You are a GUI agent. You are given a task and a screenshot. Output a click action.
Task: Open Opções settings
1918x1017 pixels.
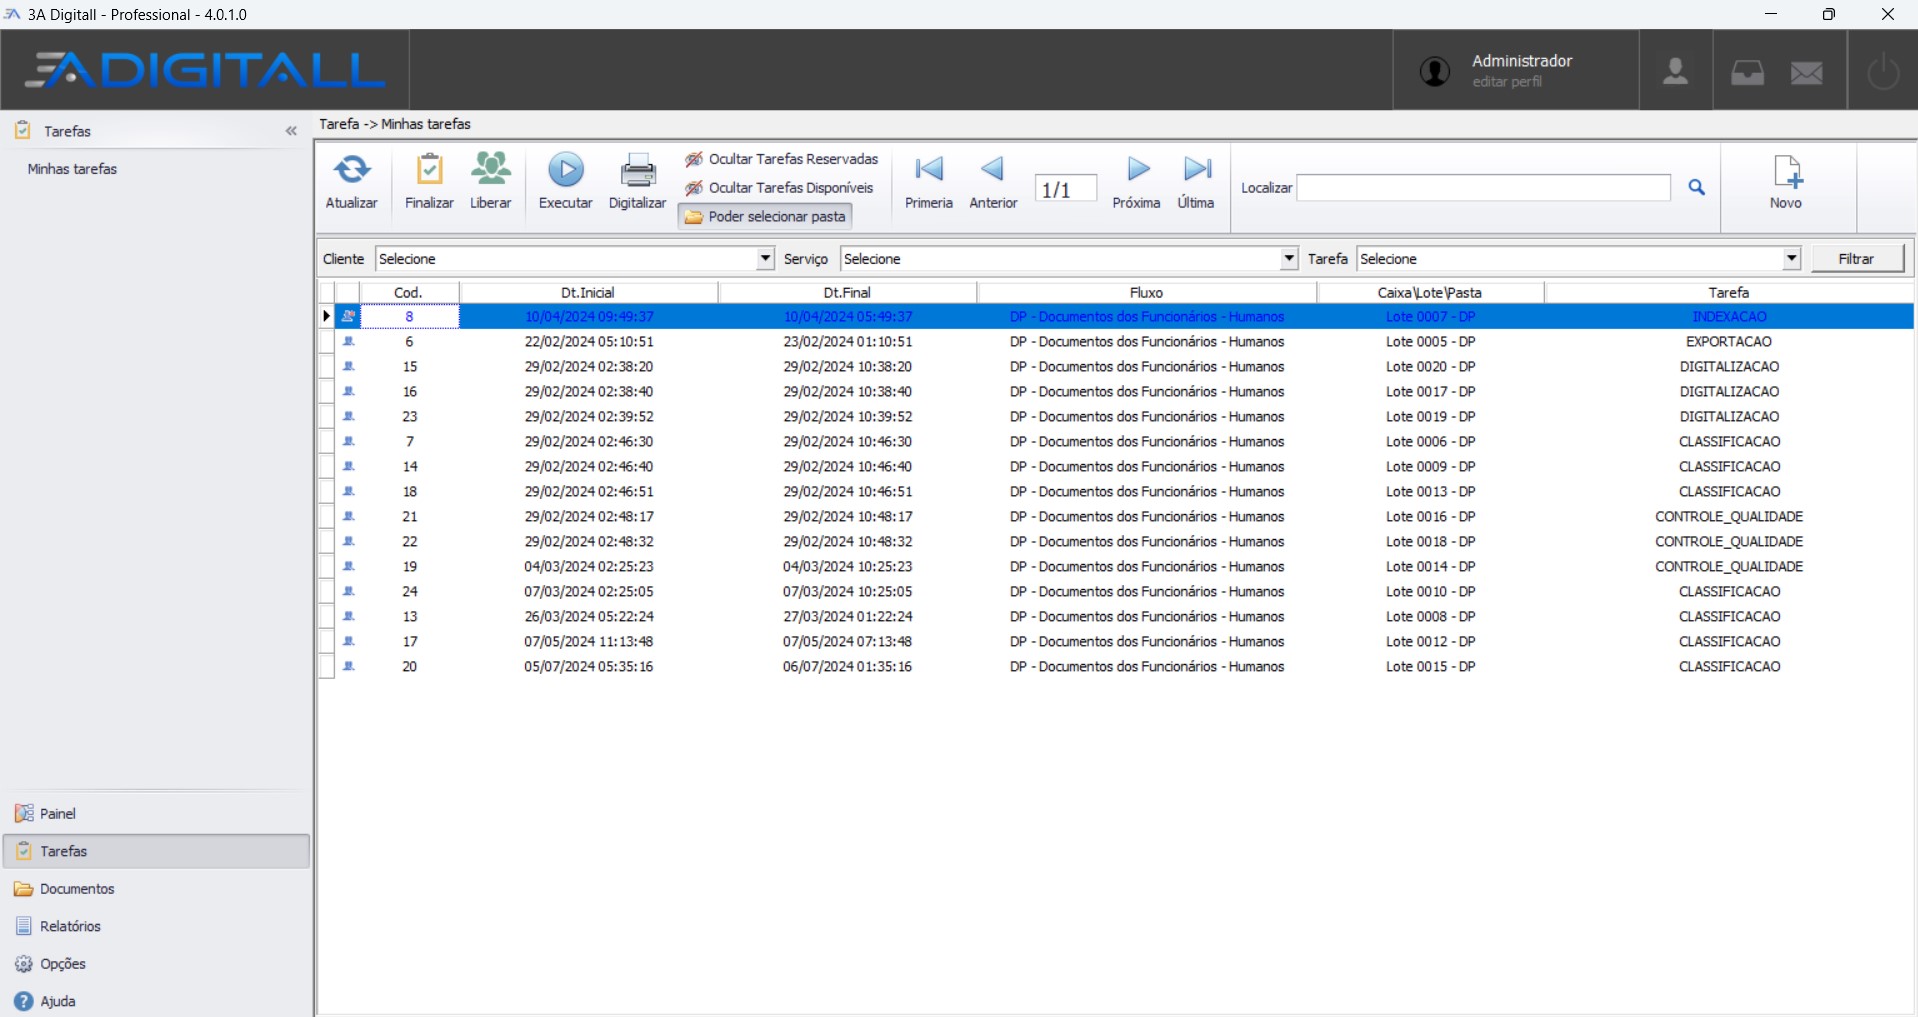[156, 964]
